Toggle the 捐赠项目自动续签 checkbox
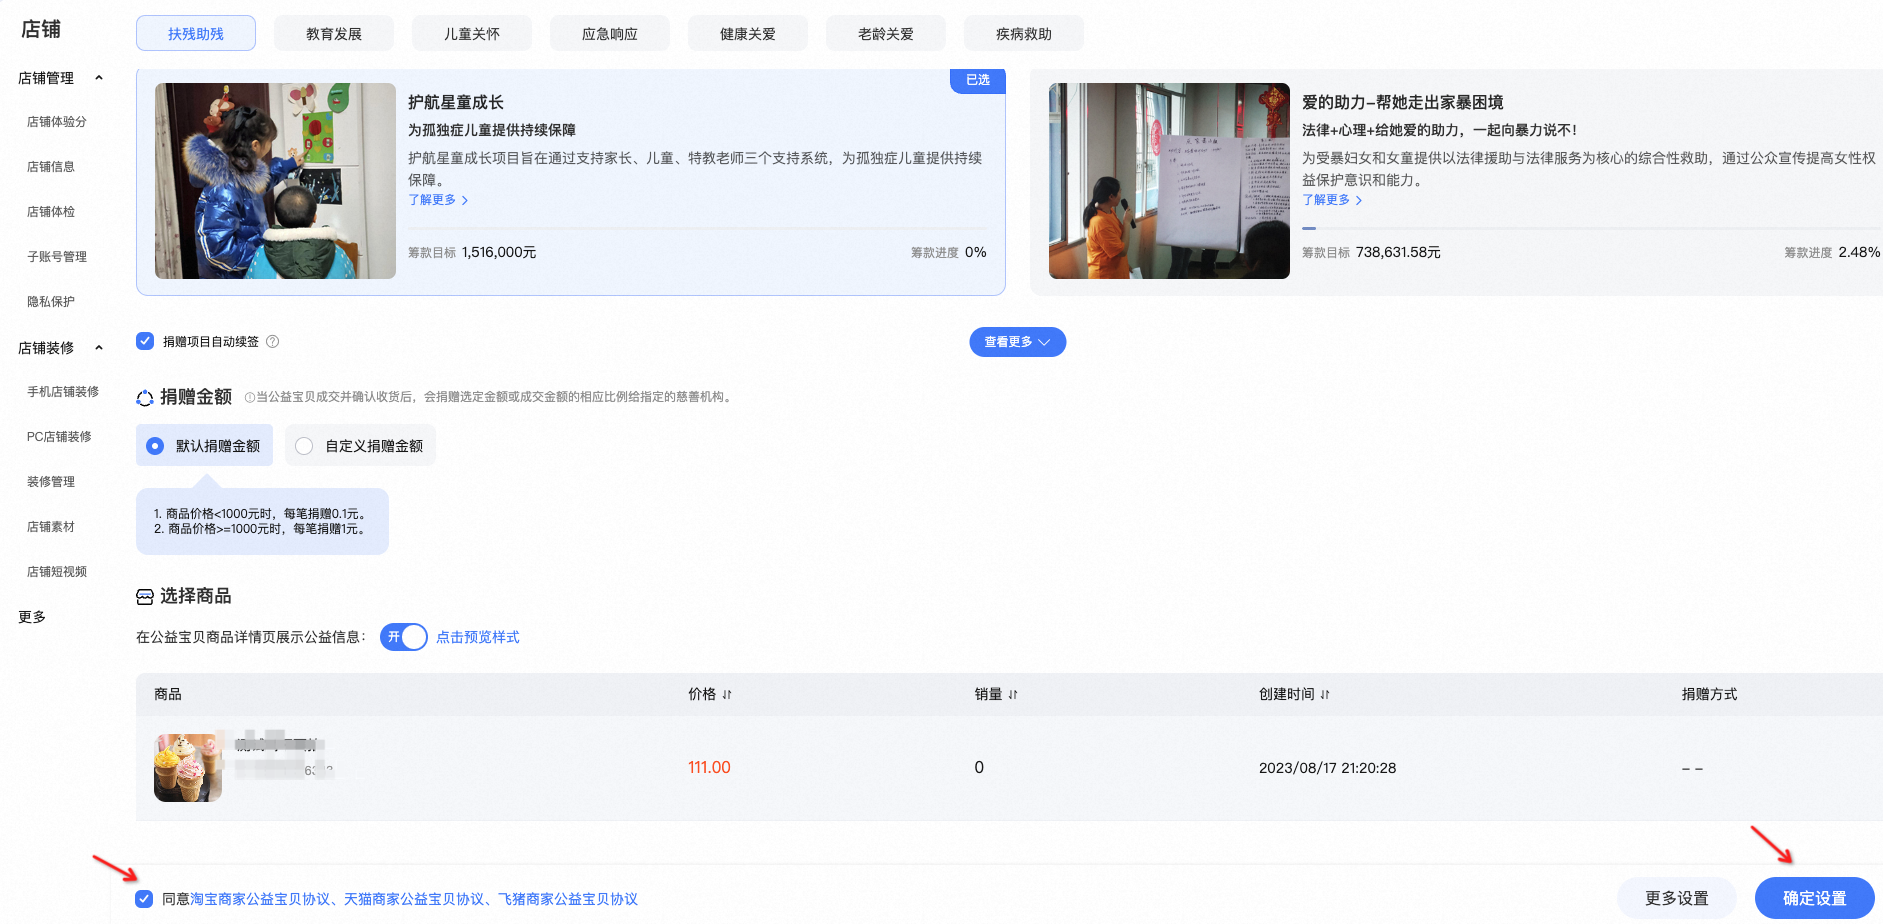1883x924 pixels. tap(145, 341)
